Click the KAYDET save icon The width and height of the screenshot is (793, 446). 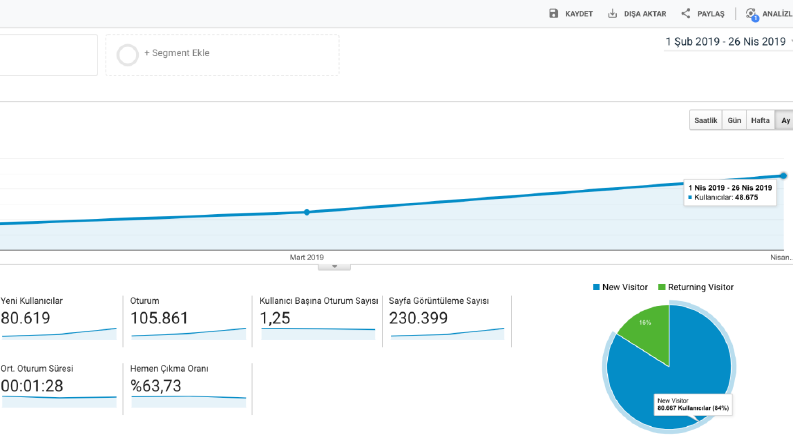[554, 14]
